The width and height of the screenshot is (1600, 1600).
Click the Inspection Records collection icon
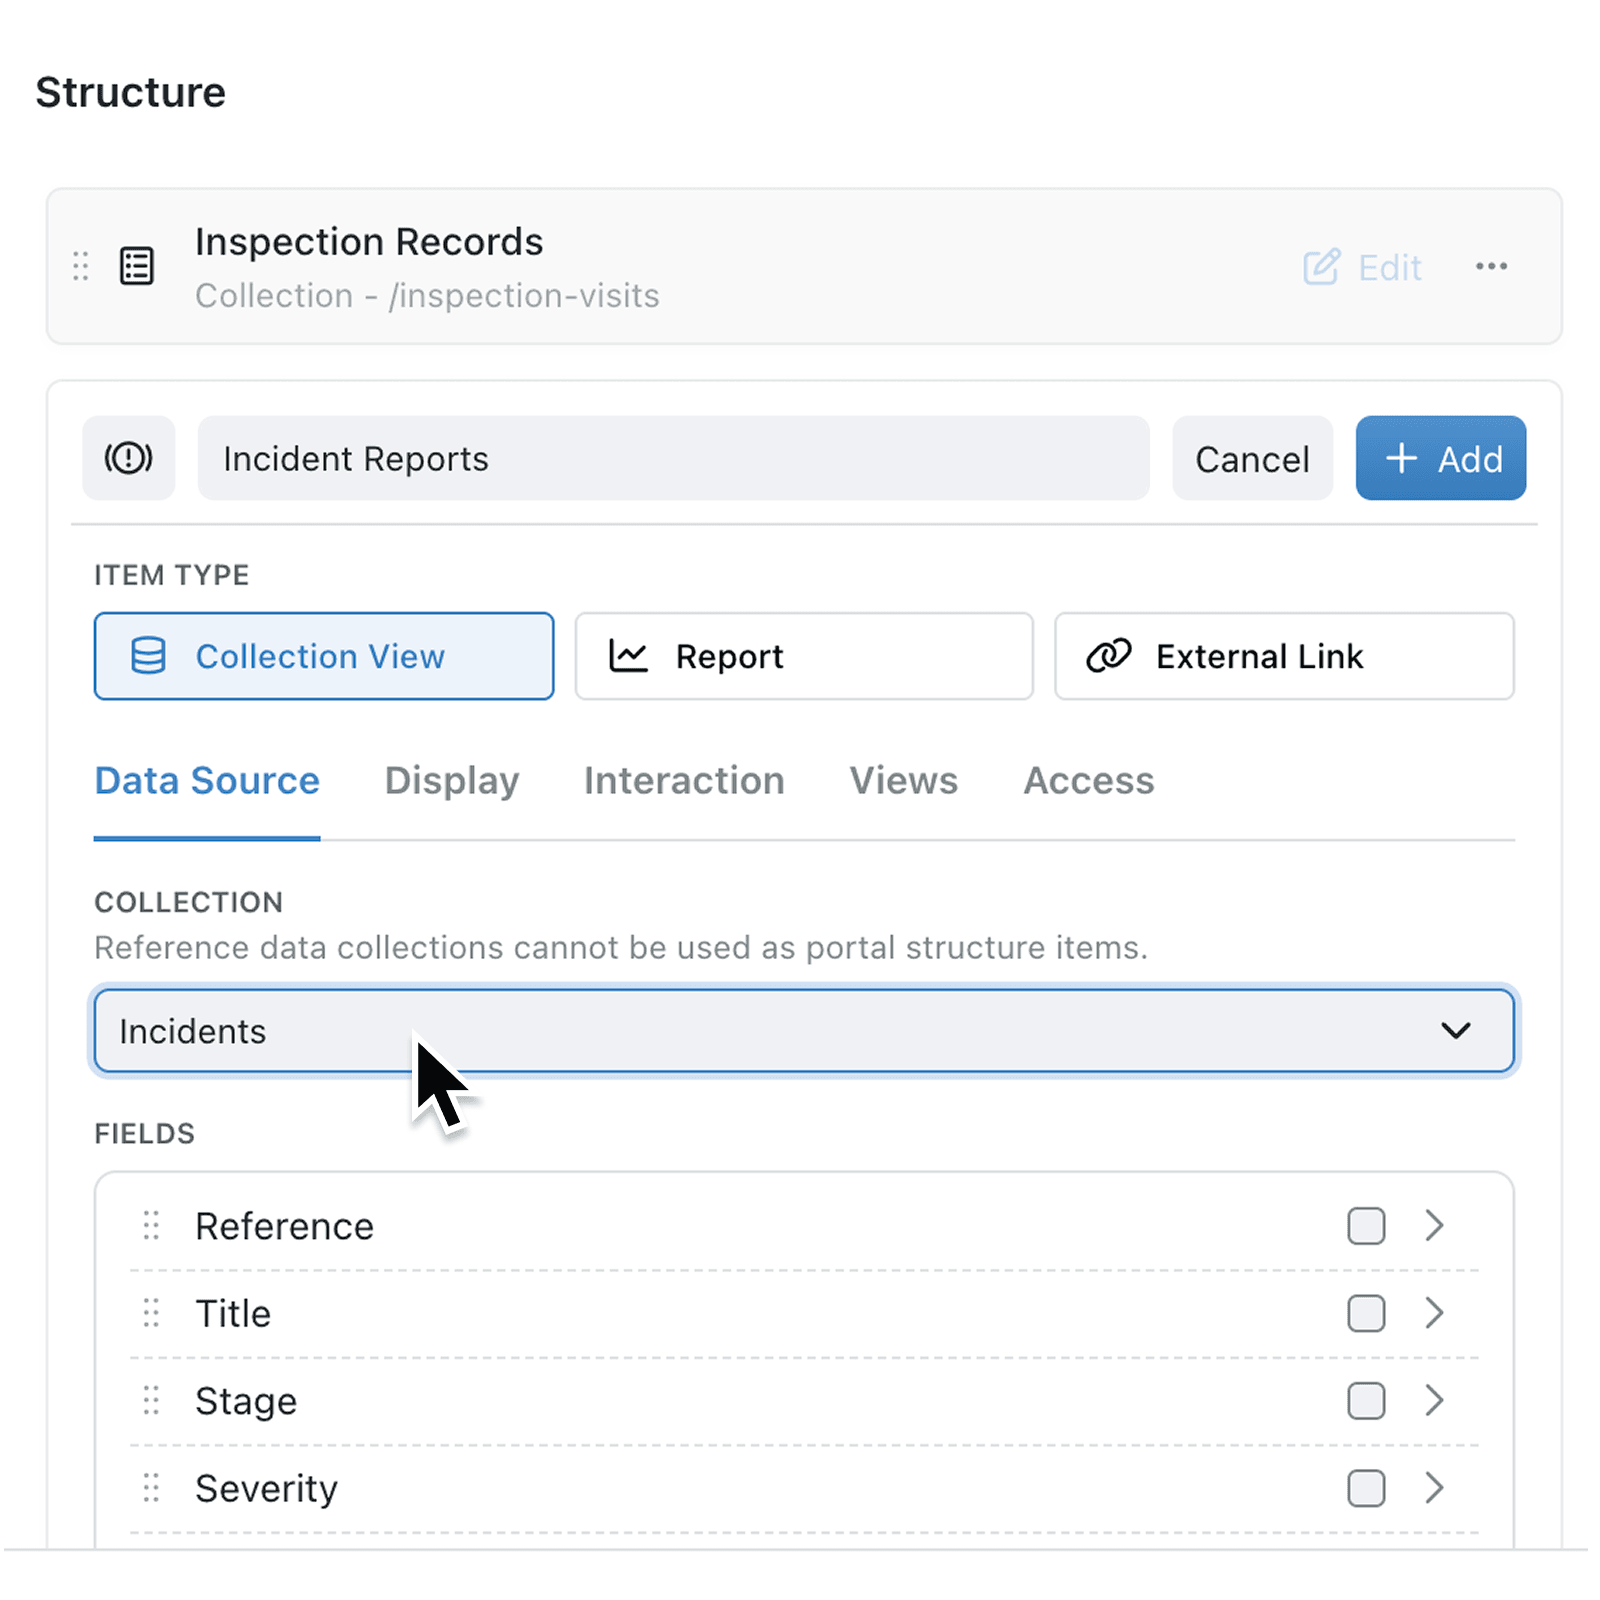tap(137, 266)
